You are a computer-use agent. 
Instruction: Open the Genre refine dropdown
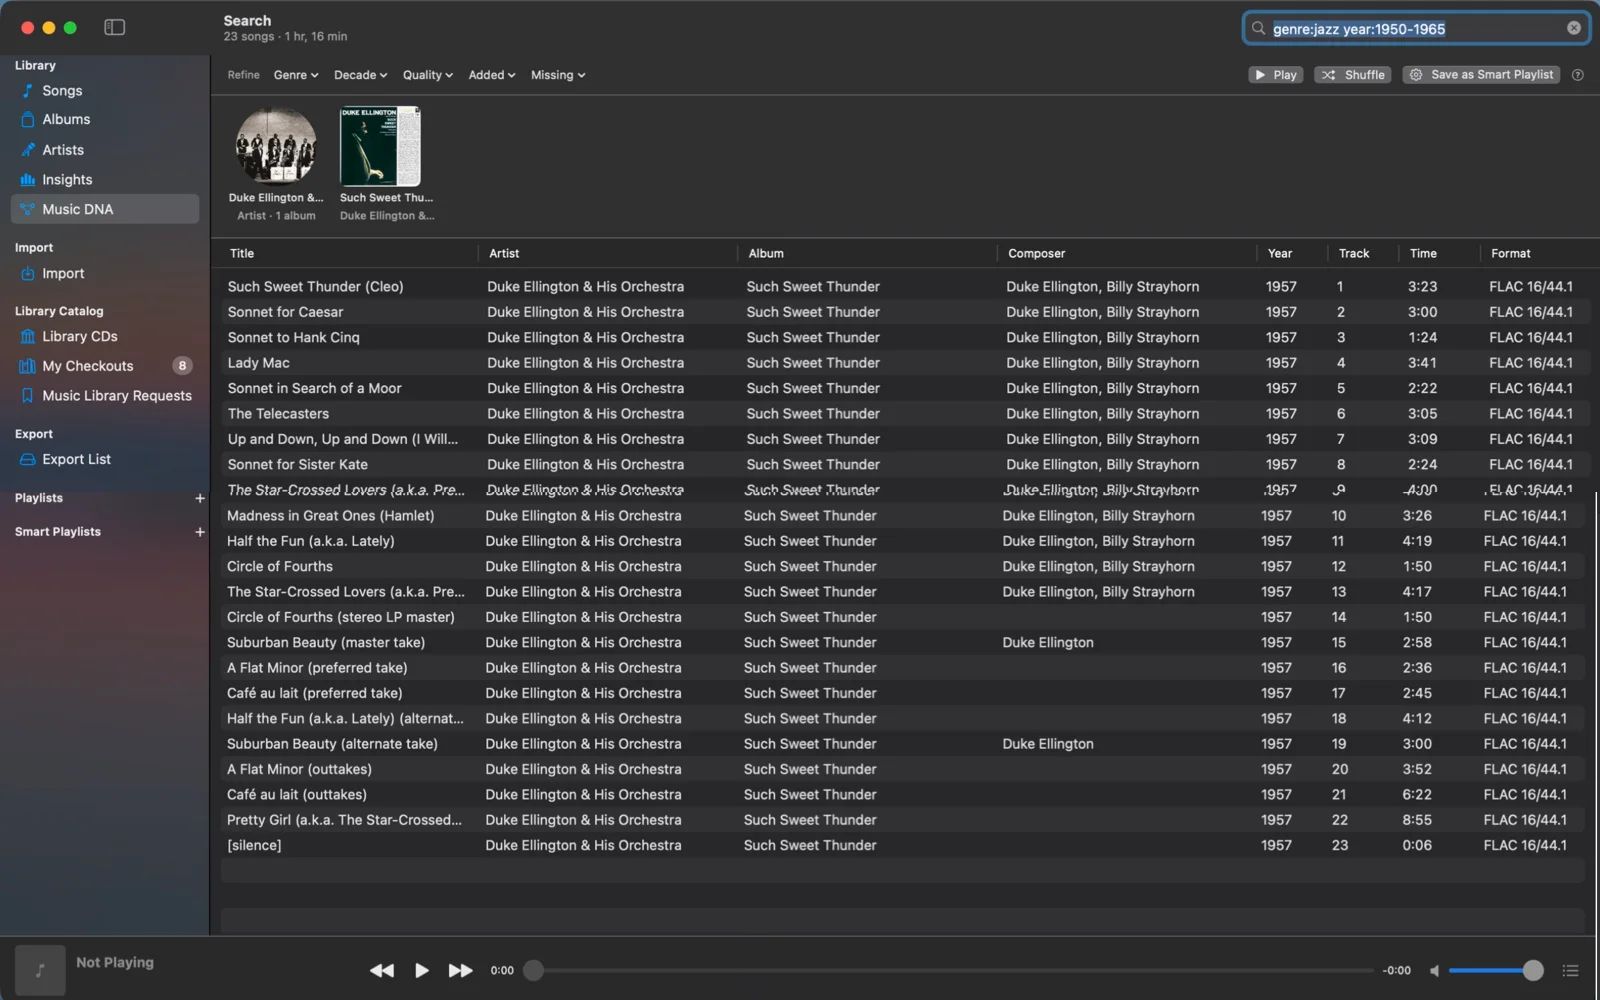295,75
